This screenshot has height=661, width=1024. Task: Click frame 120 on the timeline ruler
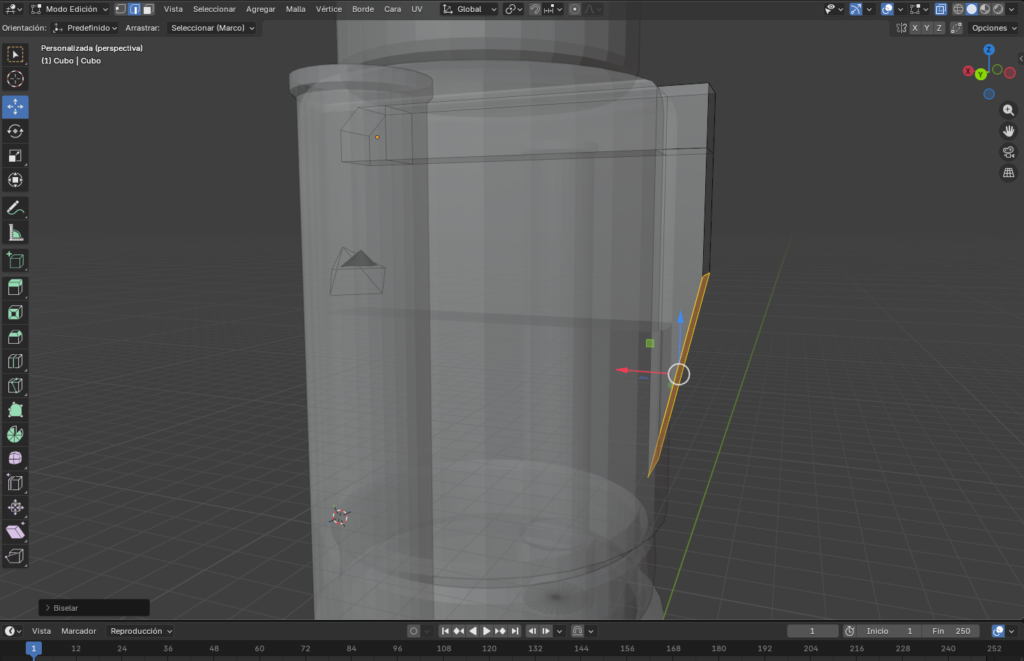click(x=489, y=649)
